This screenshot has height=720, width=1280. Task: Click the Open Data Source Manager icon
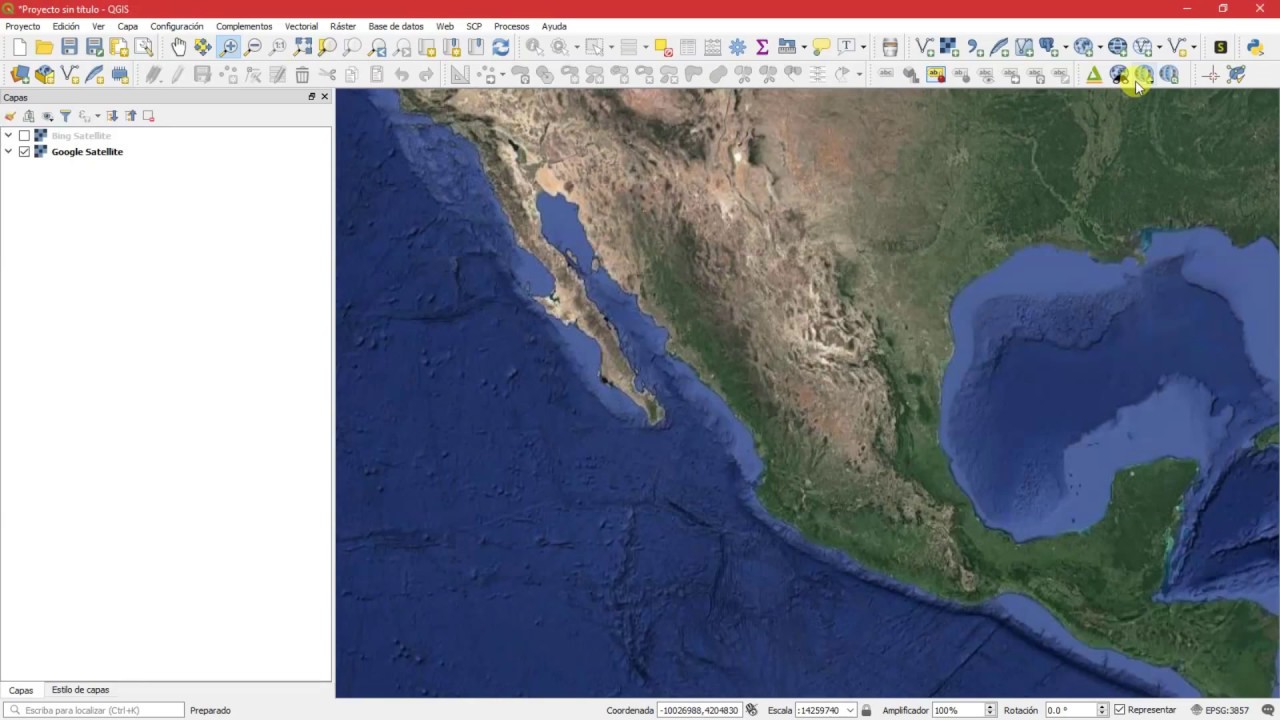click(x=20, y=75)
